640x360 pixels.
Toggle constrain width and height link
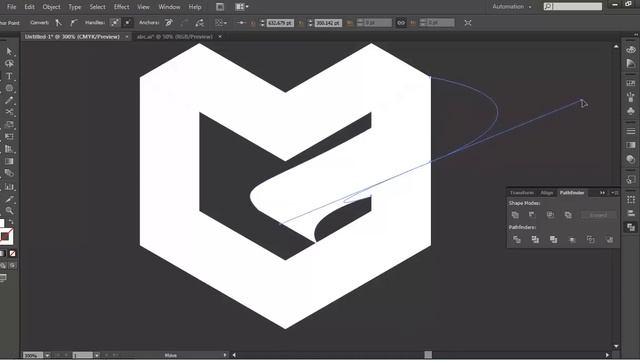(401, 23)
